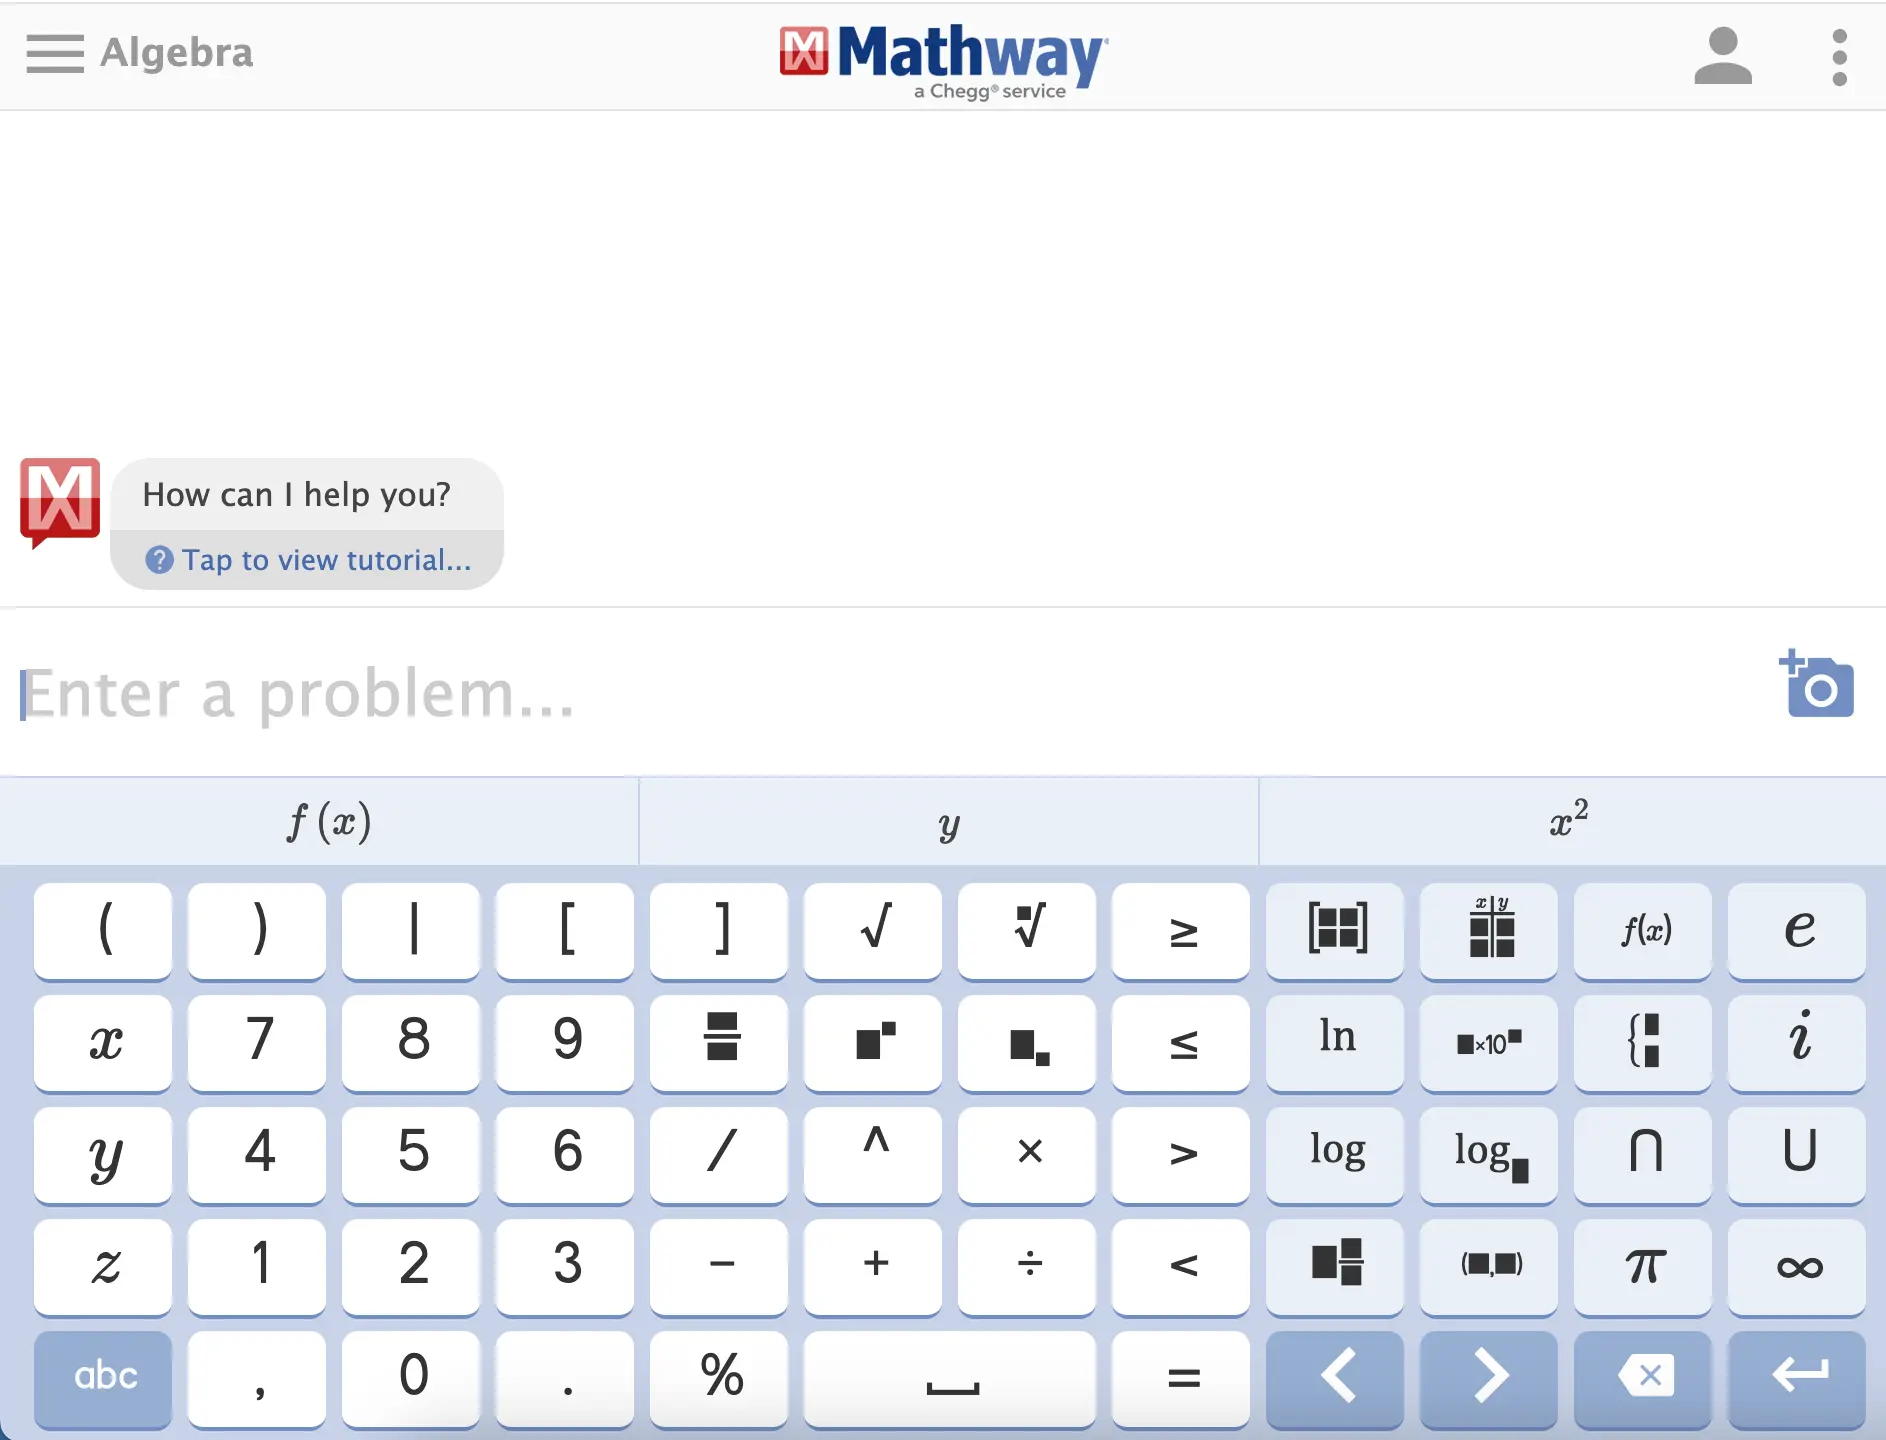The image size is (1886, 1440).
Task: Move cursor left with arrow key
Action: [1337, 1378]
